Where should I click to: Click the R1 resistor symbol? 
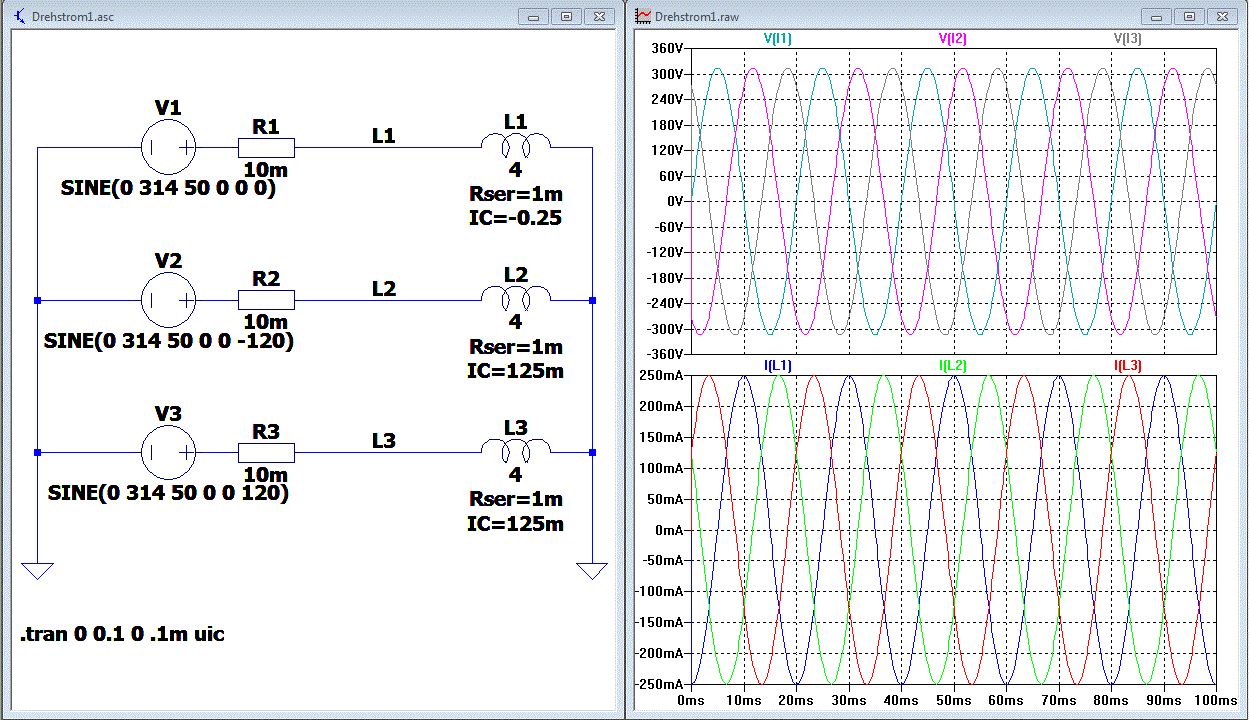point(266,147)
